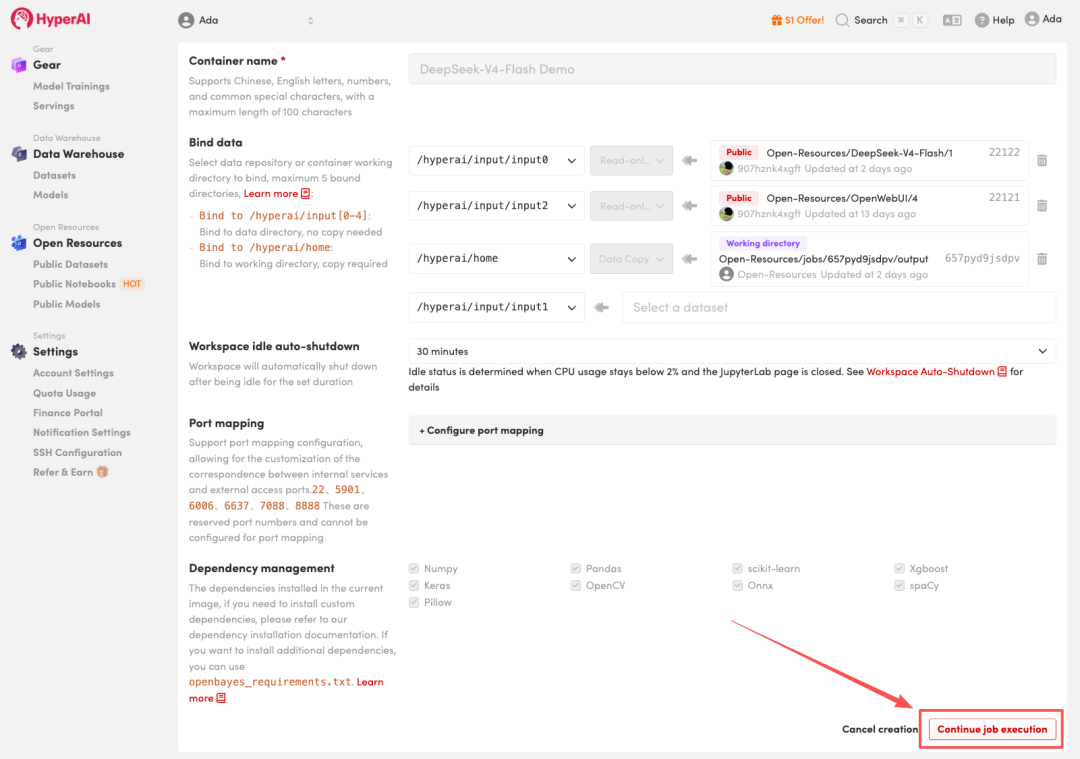Click the doc icon after Workspace Auto-Shutdown

tap(1002, 371)
